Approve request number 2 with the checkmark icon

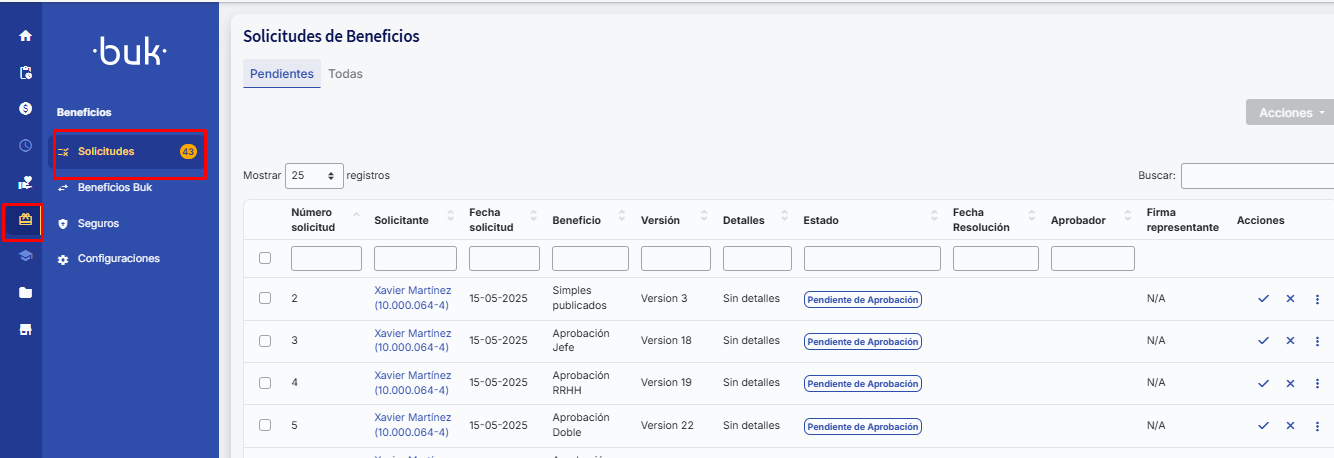point(1263,299)
